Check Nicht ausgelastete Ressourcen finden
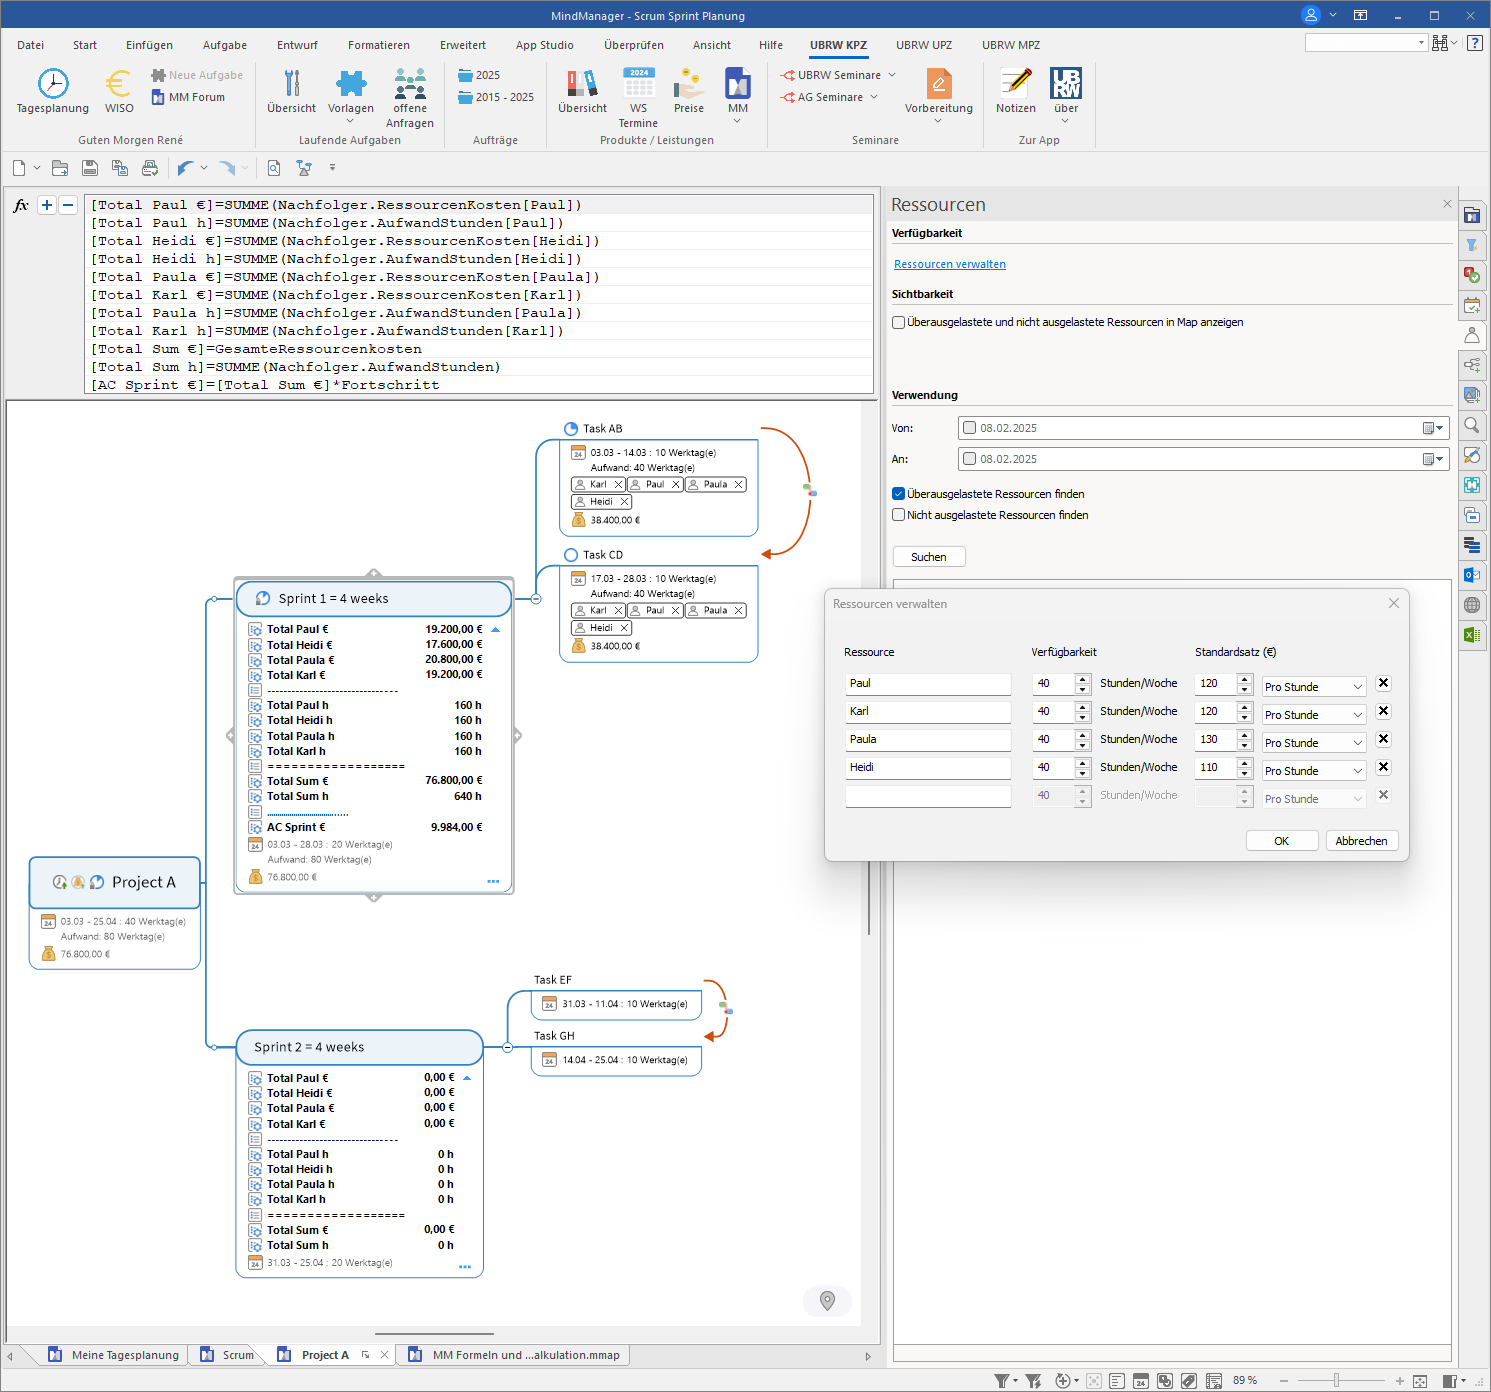 (898, 515)
